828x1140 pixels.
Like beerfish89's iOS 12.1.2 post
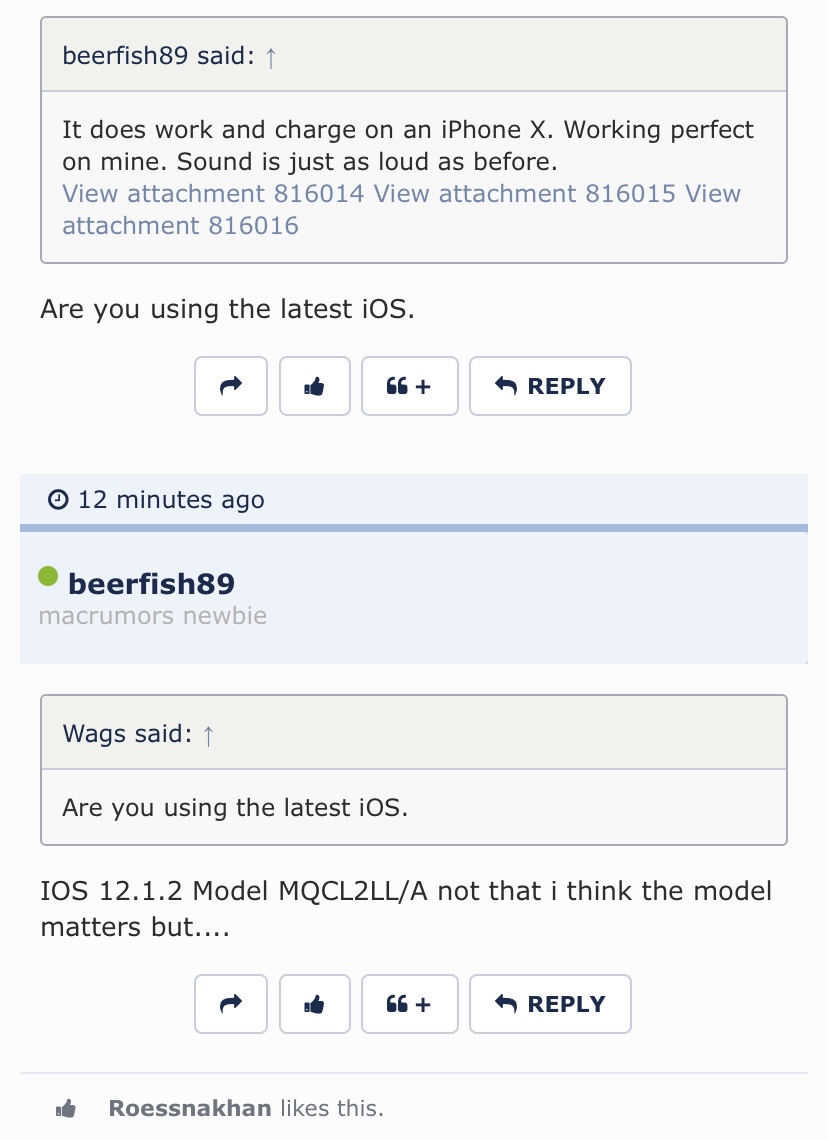coord(315,1004)
